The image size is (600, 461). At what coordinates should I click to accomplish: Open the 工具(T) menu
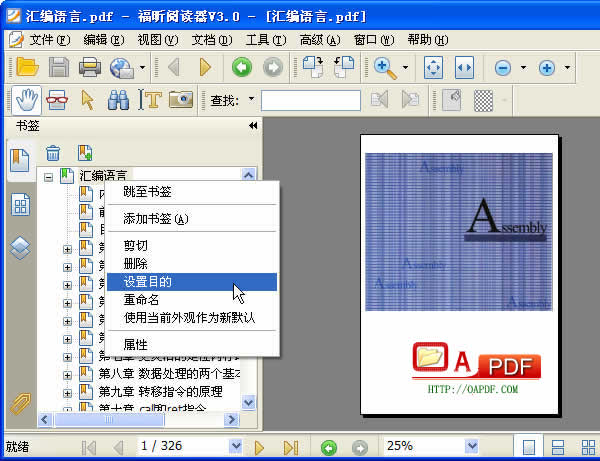click(266, 40)
